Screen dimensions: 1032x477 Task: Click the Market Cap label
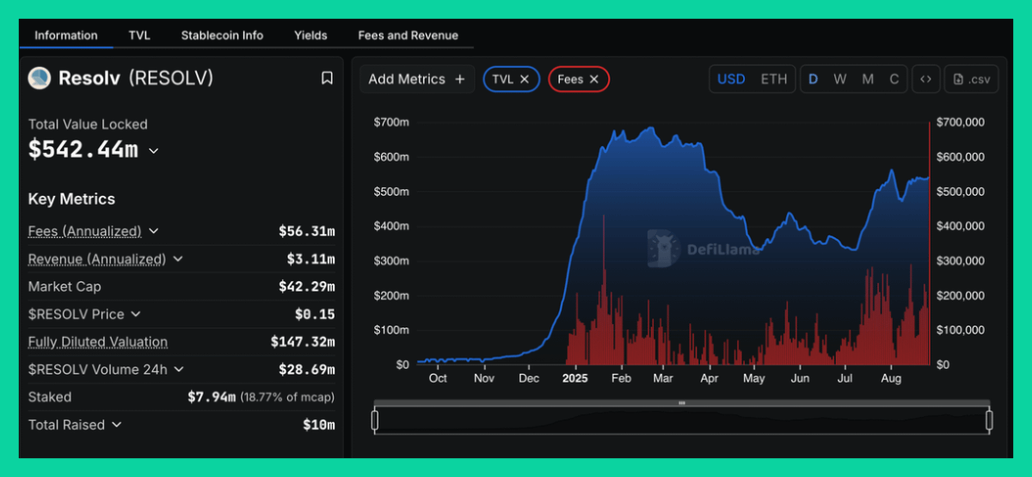click(x=64, y=287)
